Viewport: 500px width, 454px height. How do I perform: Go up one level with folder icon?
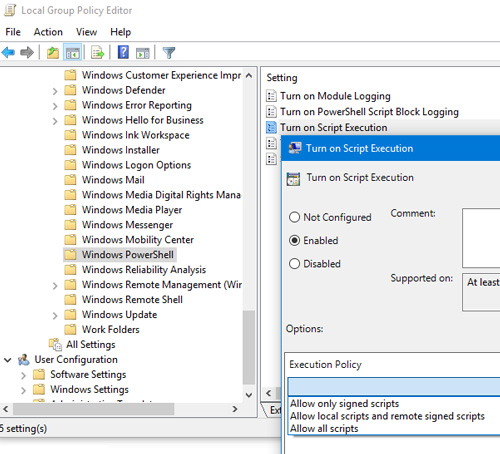click(x=53, y=53)
